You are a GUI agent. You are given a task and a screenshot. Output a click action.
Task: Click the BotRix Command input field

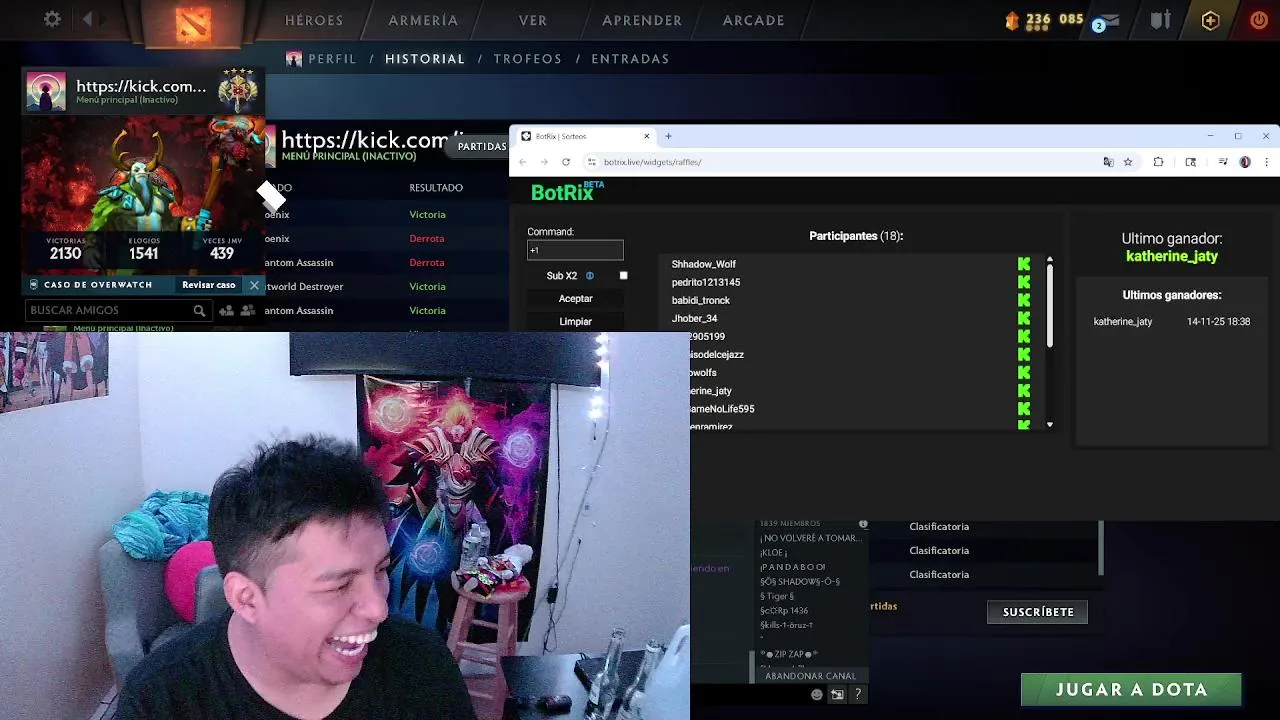pos(575,250)
